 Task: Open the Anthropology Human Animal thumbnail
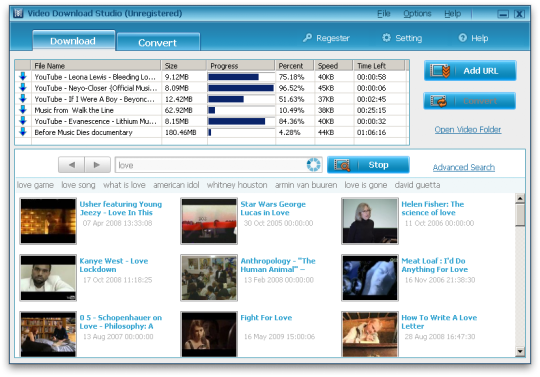pyautogui.click(x=209, y=278)
